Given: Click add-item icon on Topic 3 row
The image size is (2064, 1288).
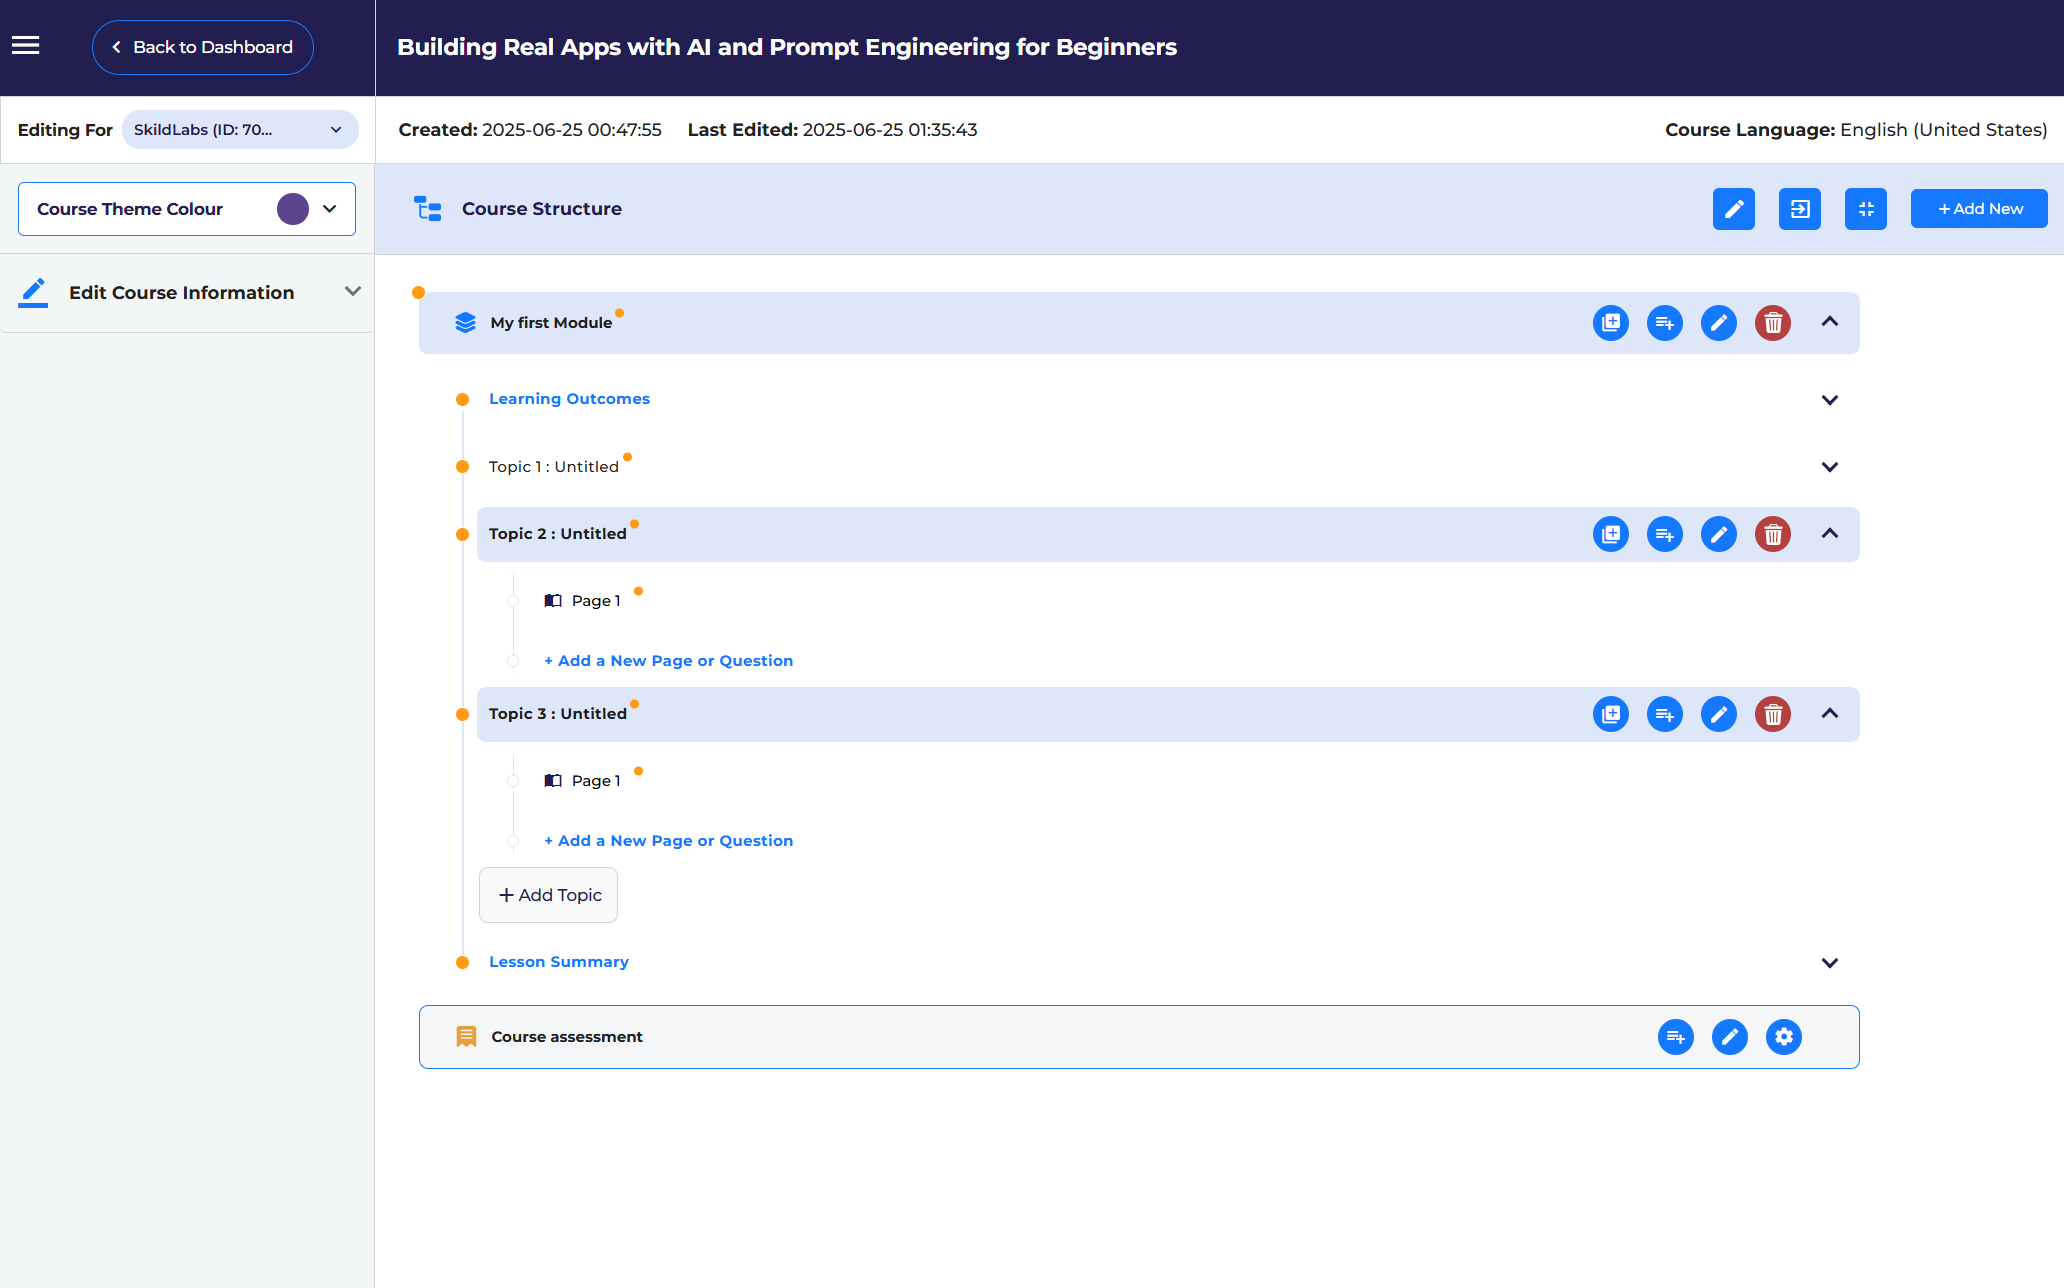Looking at the screenshot, I should [x=1664, y=714].
